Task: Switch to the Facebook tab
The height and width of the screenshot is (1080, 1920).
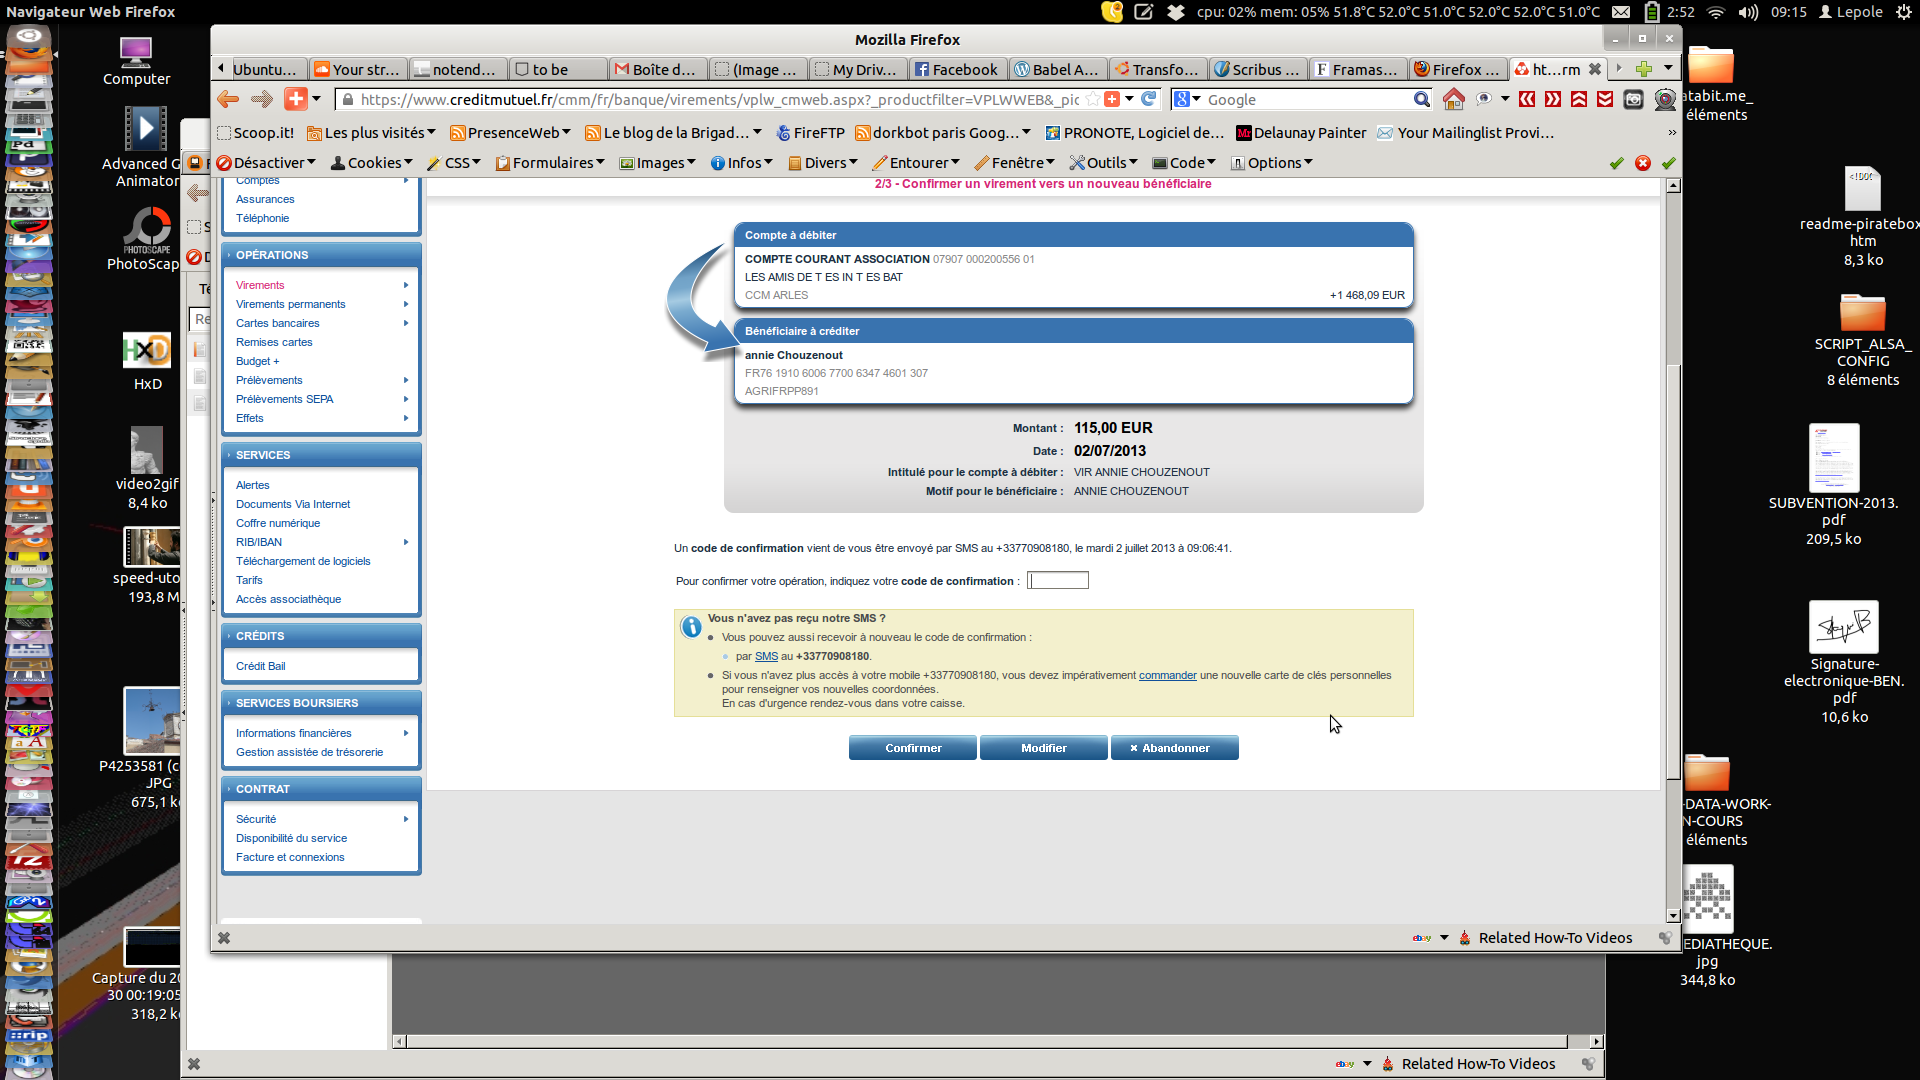Action: pos(957,69)
